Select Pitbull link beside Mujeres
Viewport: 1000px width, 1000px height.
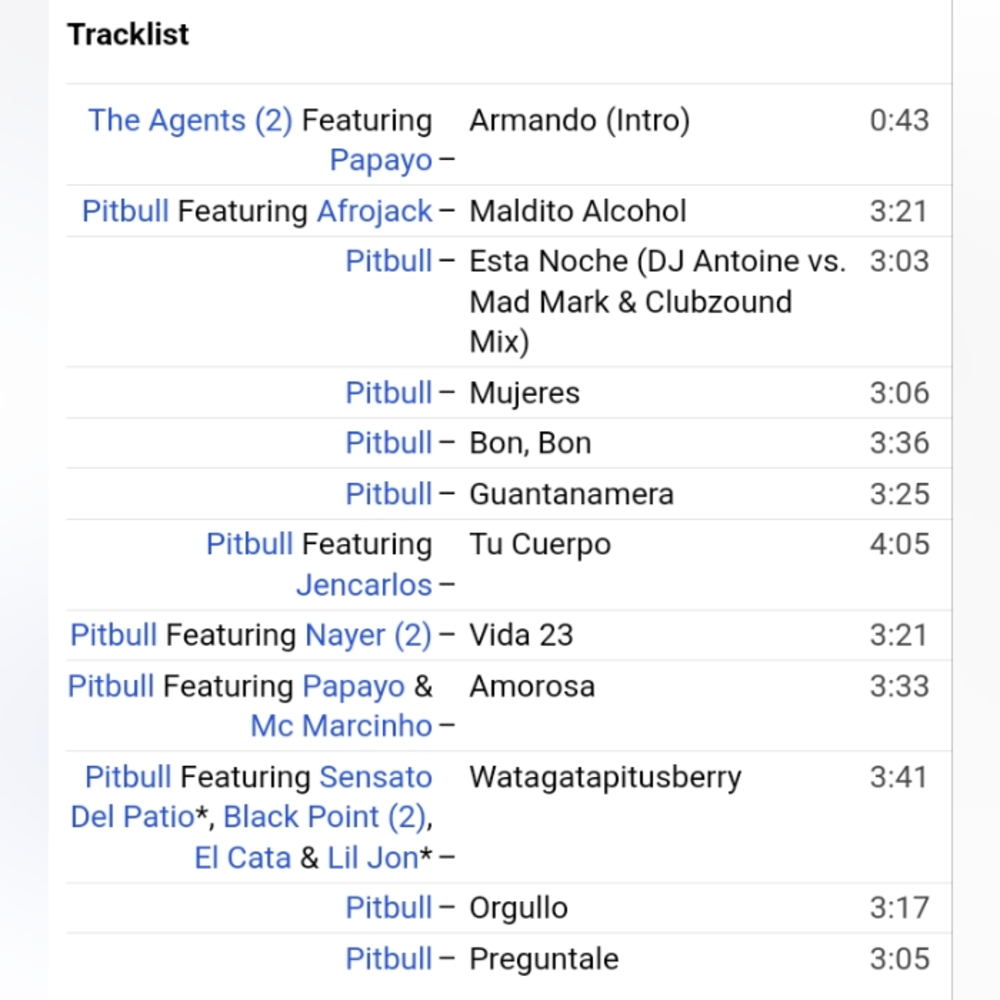tap(389, 392)
